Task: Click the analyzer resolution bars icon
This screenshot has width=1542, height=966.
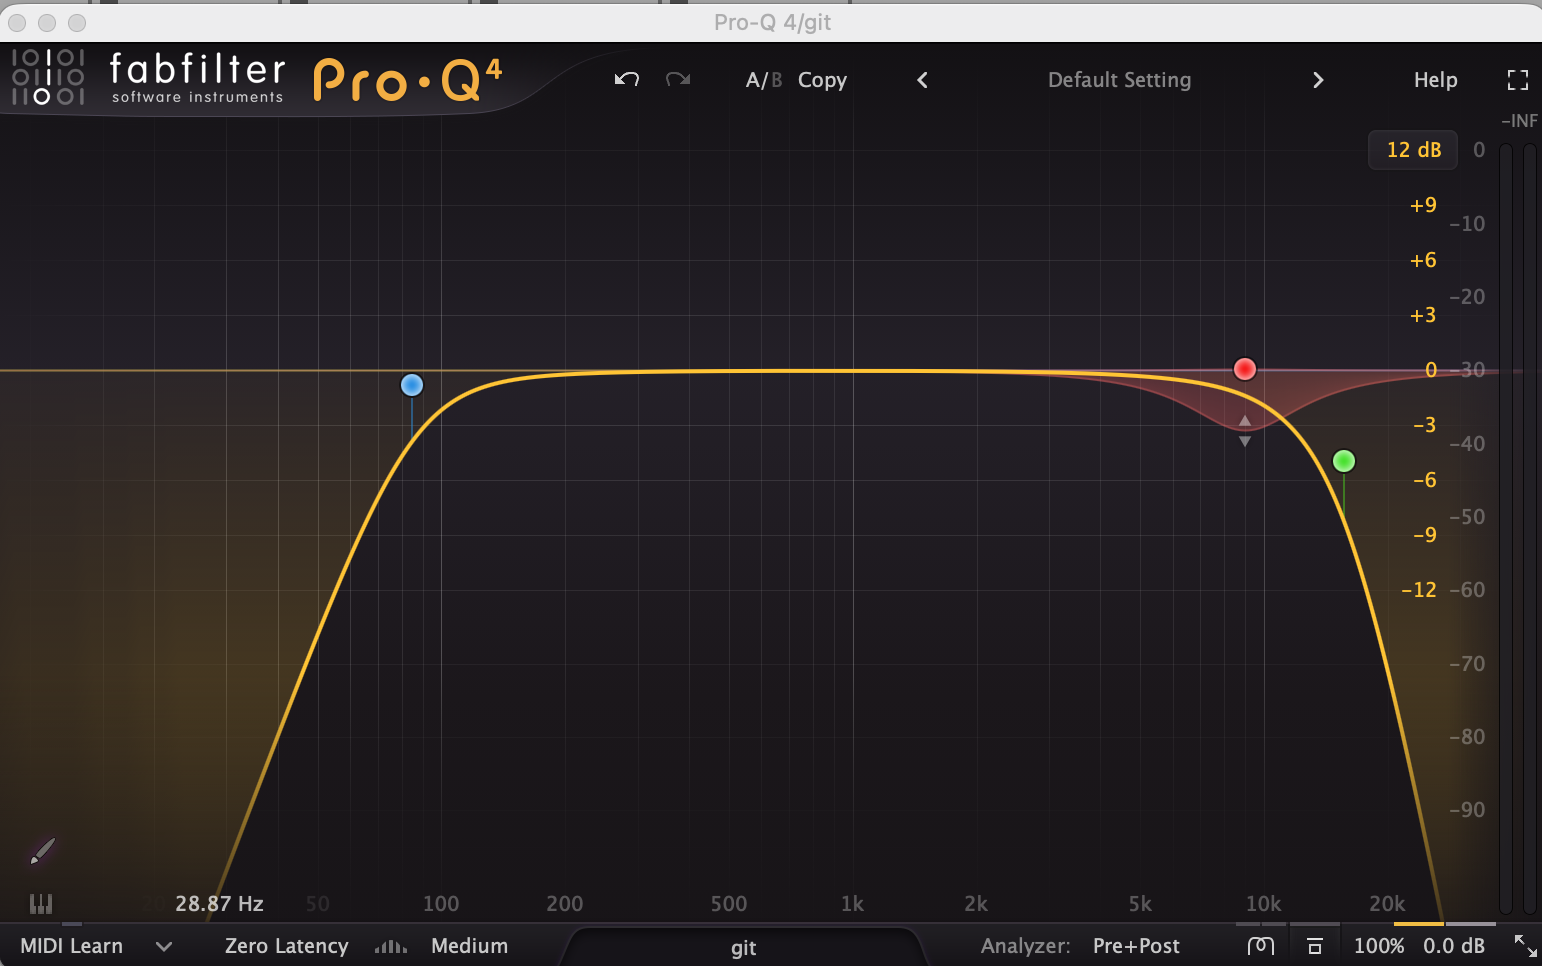Action: [x=390, y=946]
